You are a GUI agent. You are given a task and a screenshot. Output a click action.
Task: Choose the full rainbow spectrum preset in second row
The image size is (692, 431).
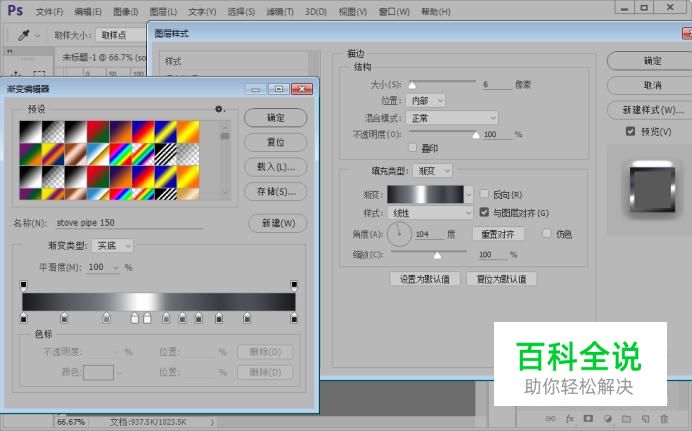coord(121,154)
